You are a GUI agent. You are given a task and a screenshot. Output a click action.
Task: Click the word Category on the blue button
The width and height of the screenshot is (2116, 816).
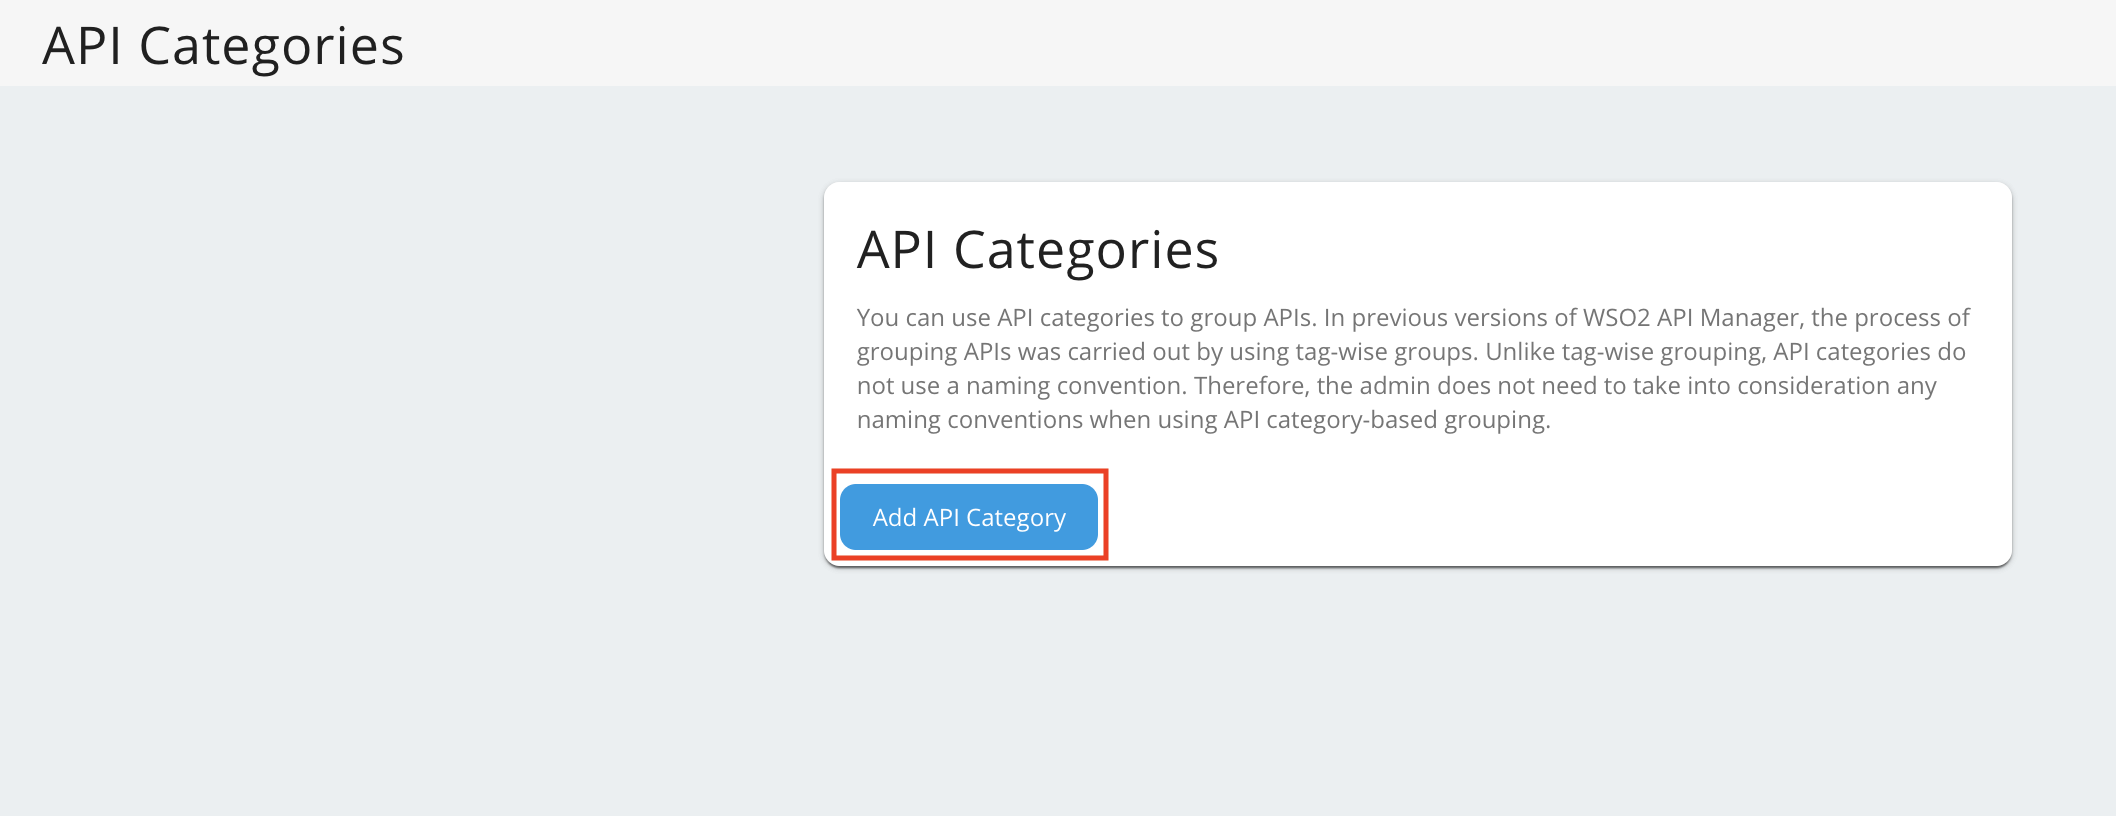(x=1016, y=518)
